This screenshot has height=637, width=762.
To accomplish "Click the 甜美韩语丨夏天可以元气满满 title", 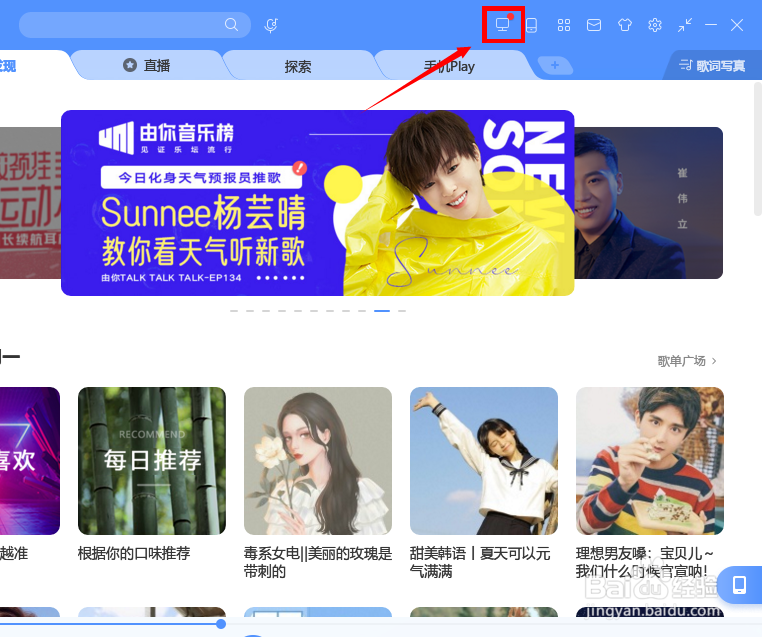I will (480, 562).
